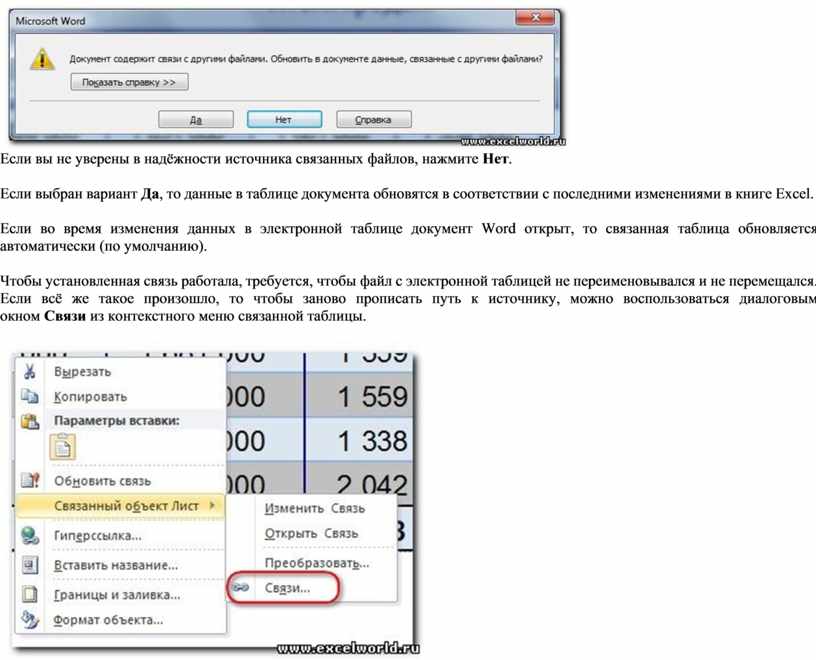Click the scissors icon next to Вырезать
Screen dimensions: 816x660
pyautogui.click(x=30, y=371)
